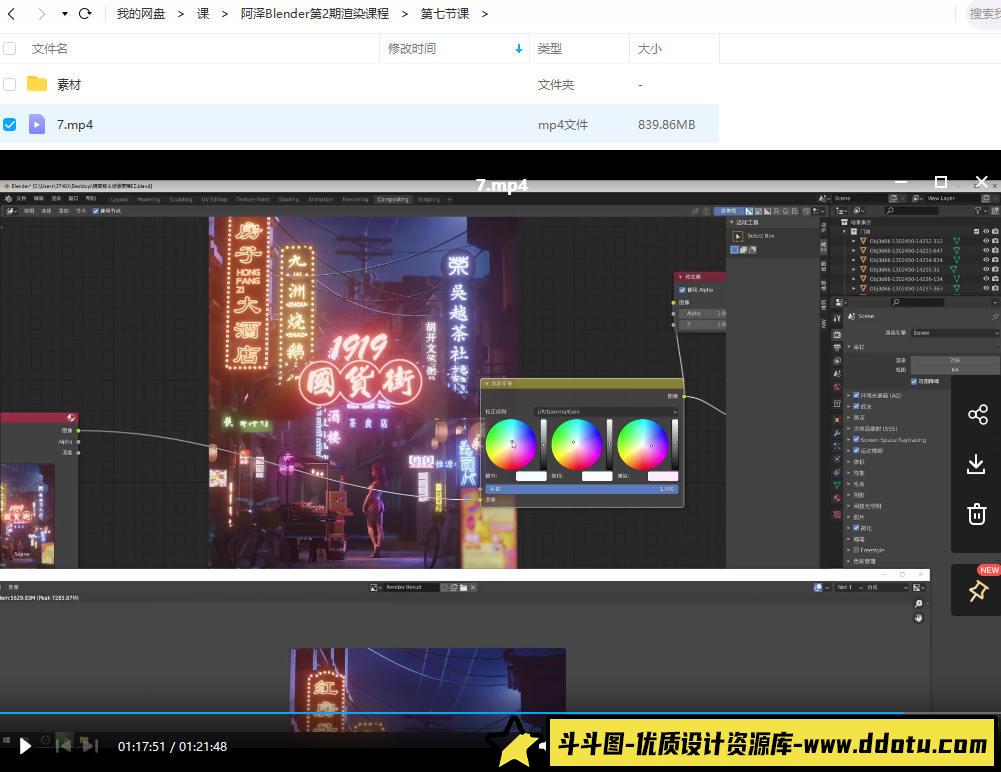Add a new workspace with plus tab
Image resolution: width=1001 pixels, height=772 pixels.
(449, 199)
